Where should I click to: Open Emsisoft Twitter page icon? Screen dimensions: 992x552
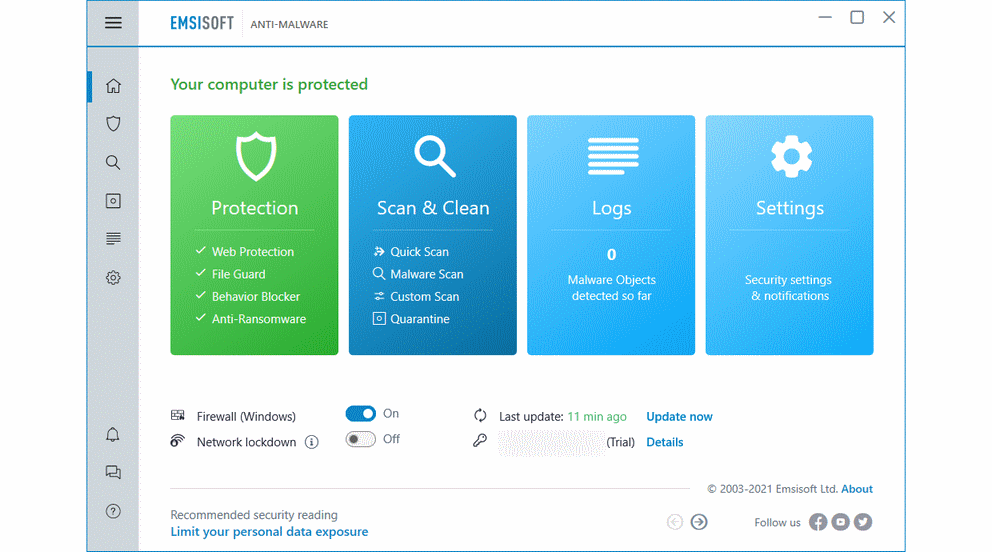pyautogui.click(x=863, y=522)
